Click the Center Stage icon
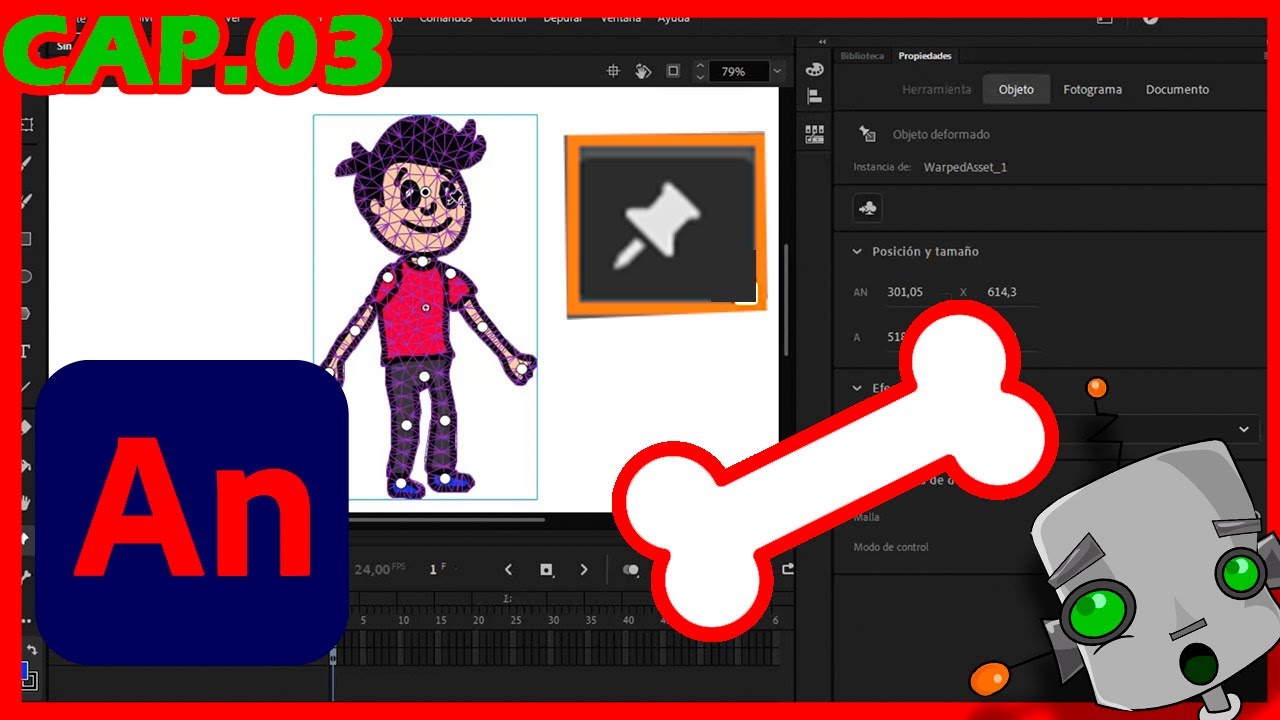 pos(613,71)
